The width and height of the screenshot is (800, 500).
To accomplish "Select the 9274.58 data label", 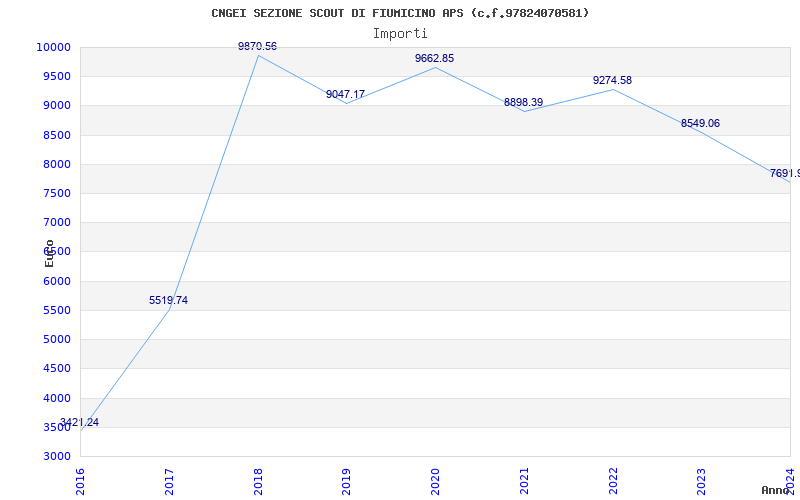I will (x=612, y=81).
